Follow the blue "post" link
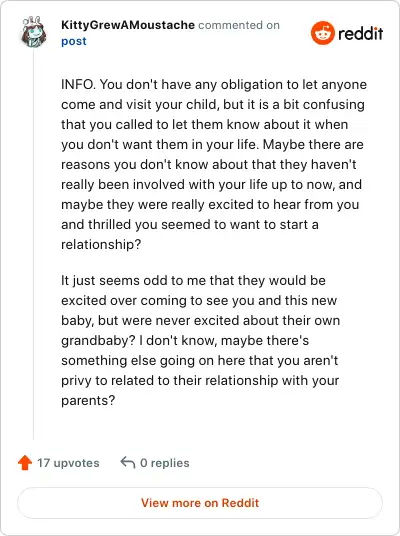Screen dimensions: 400x536 (74, 41)
